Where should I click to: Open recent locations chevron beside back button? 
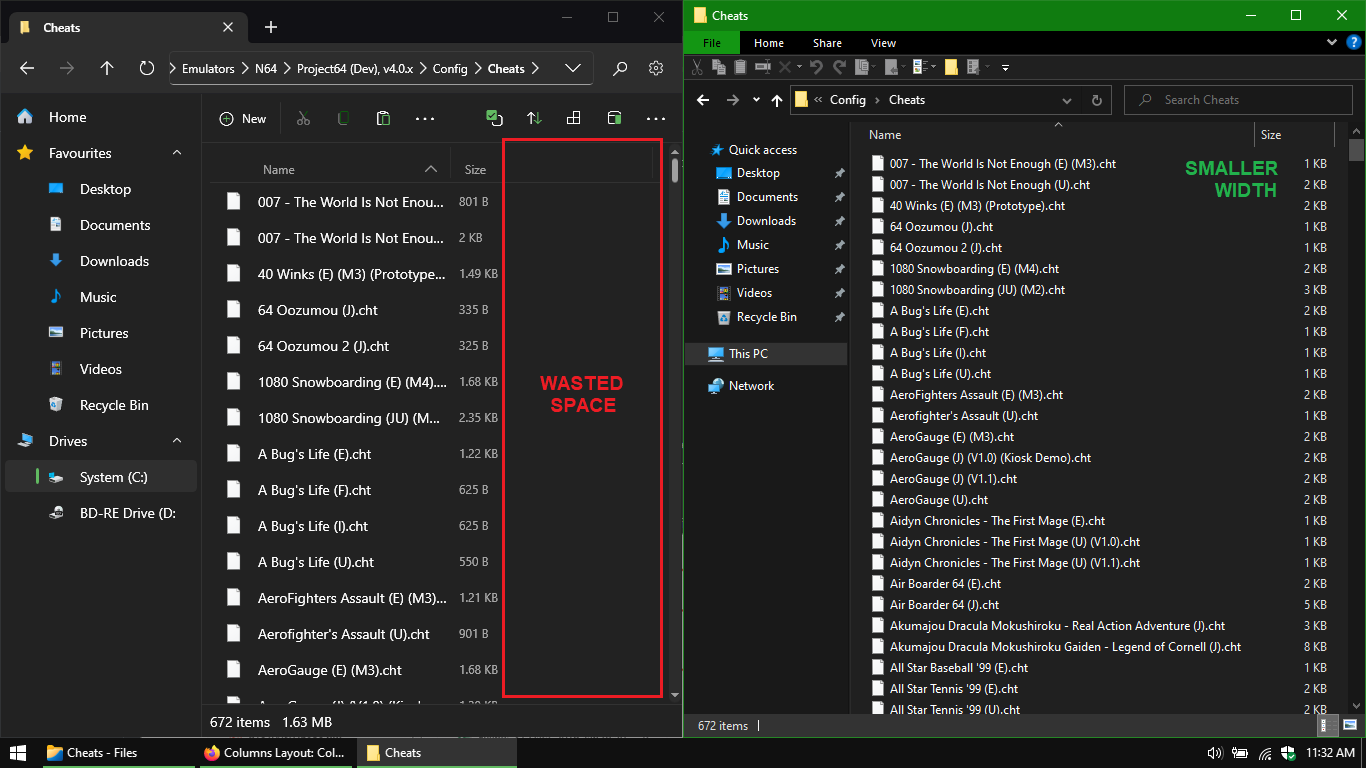coord(755,100)
